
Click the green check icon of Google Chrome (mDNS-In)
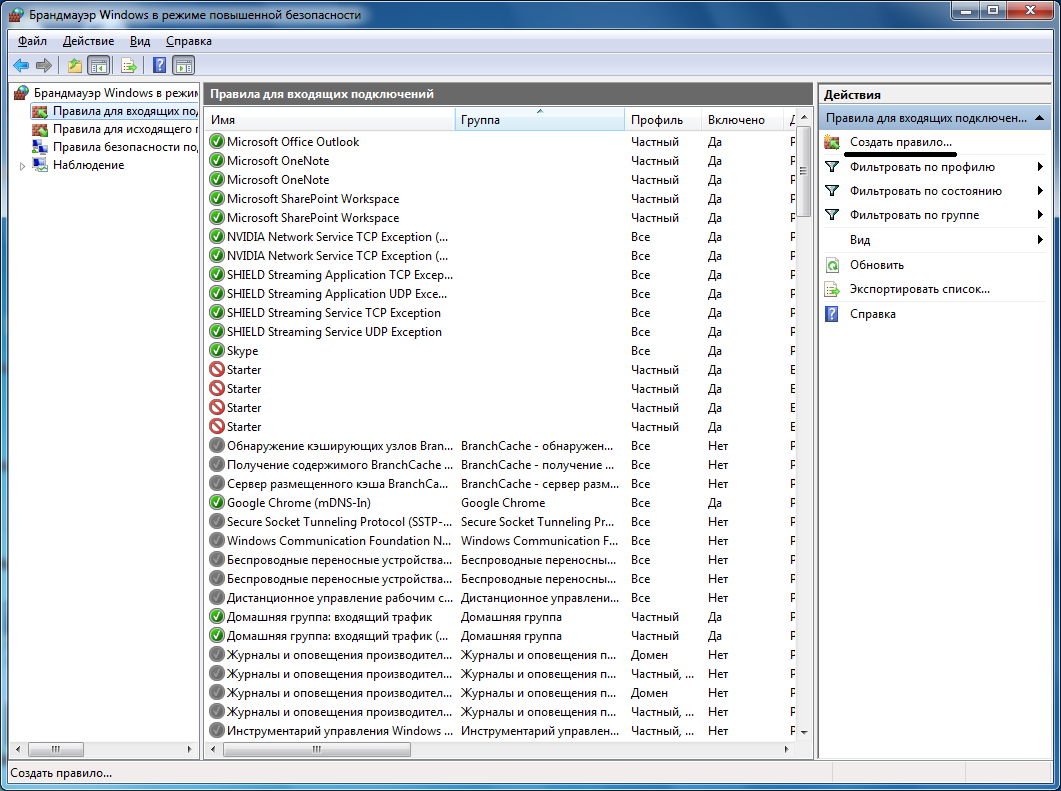pyautogui.click(x=217, y=503)
